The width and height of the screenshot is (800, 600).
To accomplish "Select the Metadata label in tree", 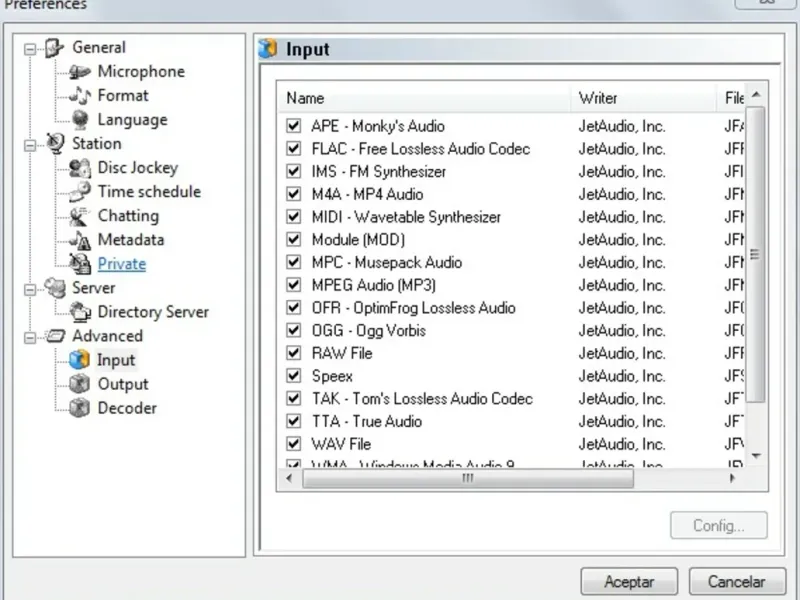I will point(131,239).
